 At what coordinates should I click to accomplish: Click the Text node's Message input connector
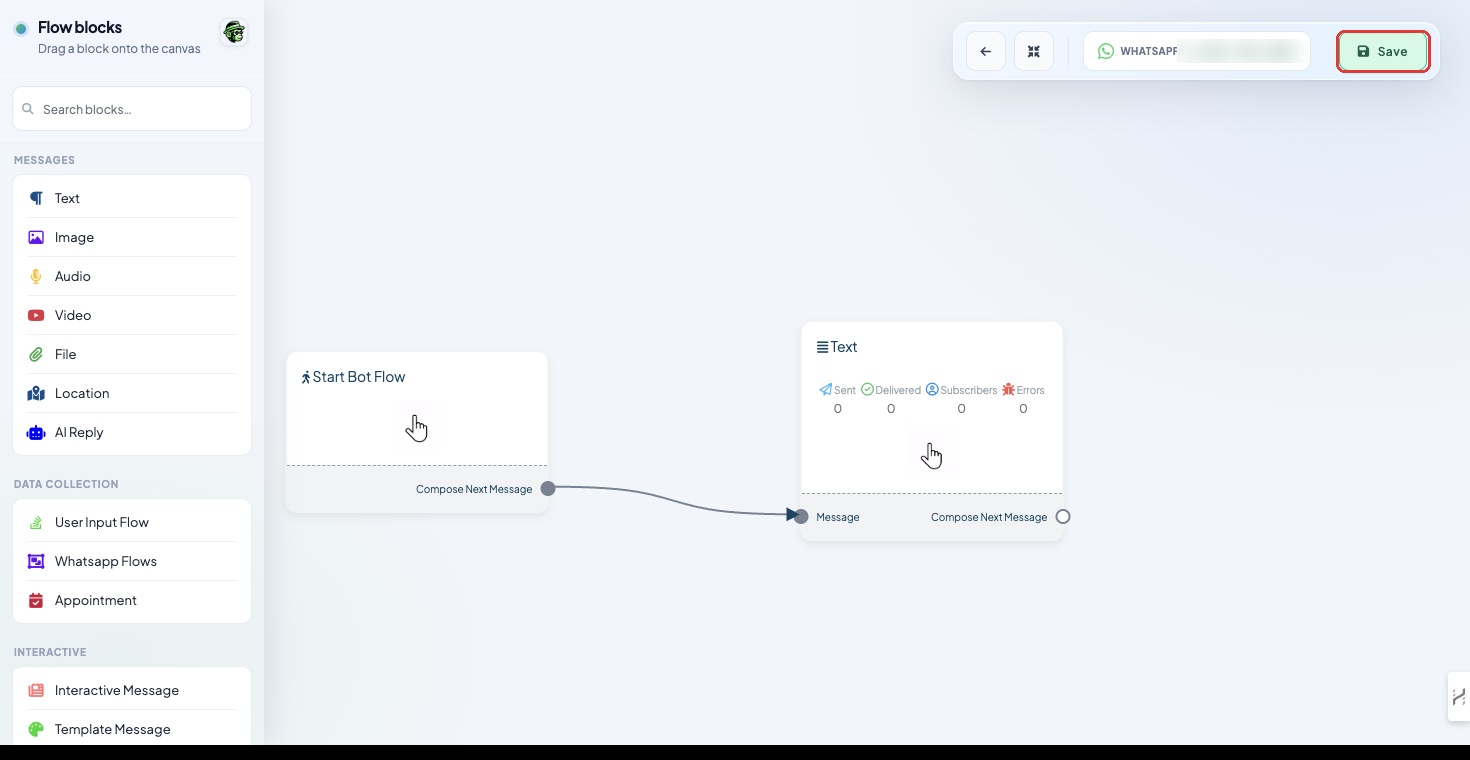801,517
